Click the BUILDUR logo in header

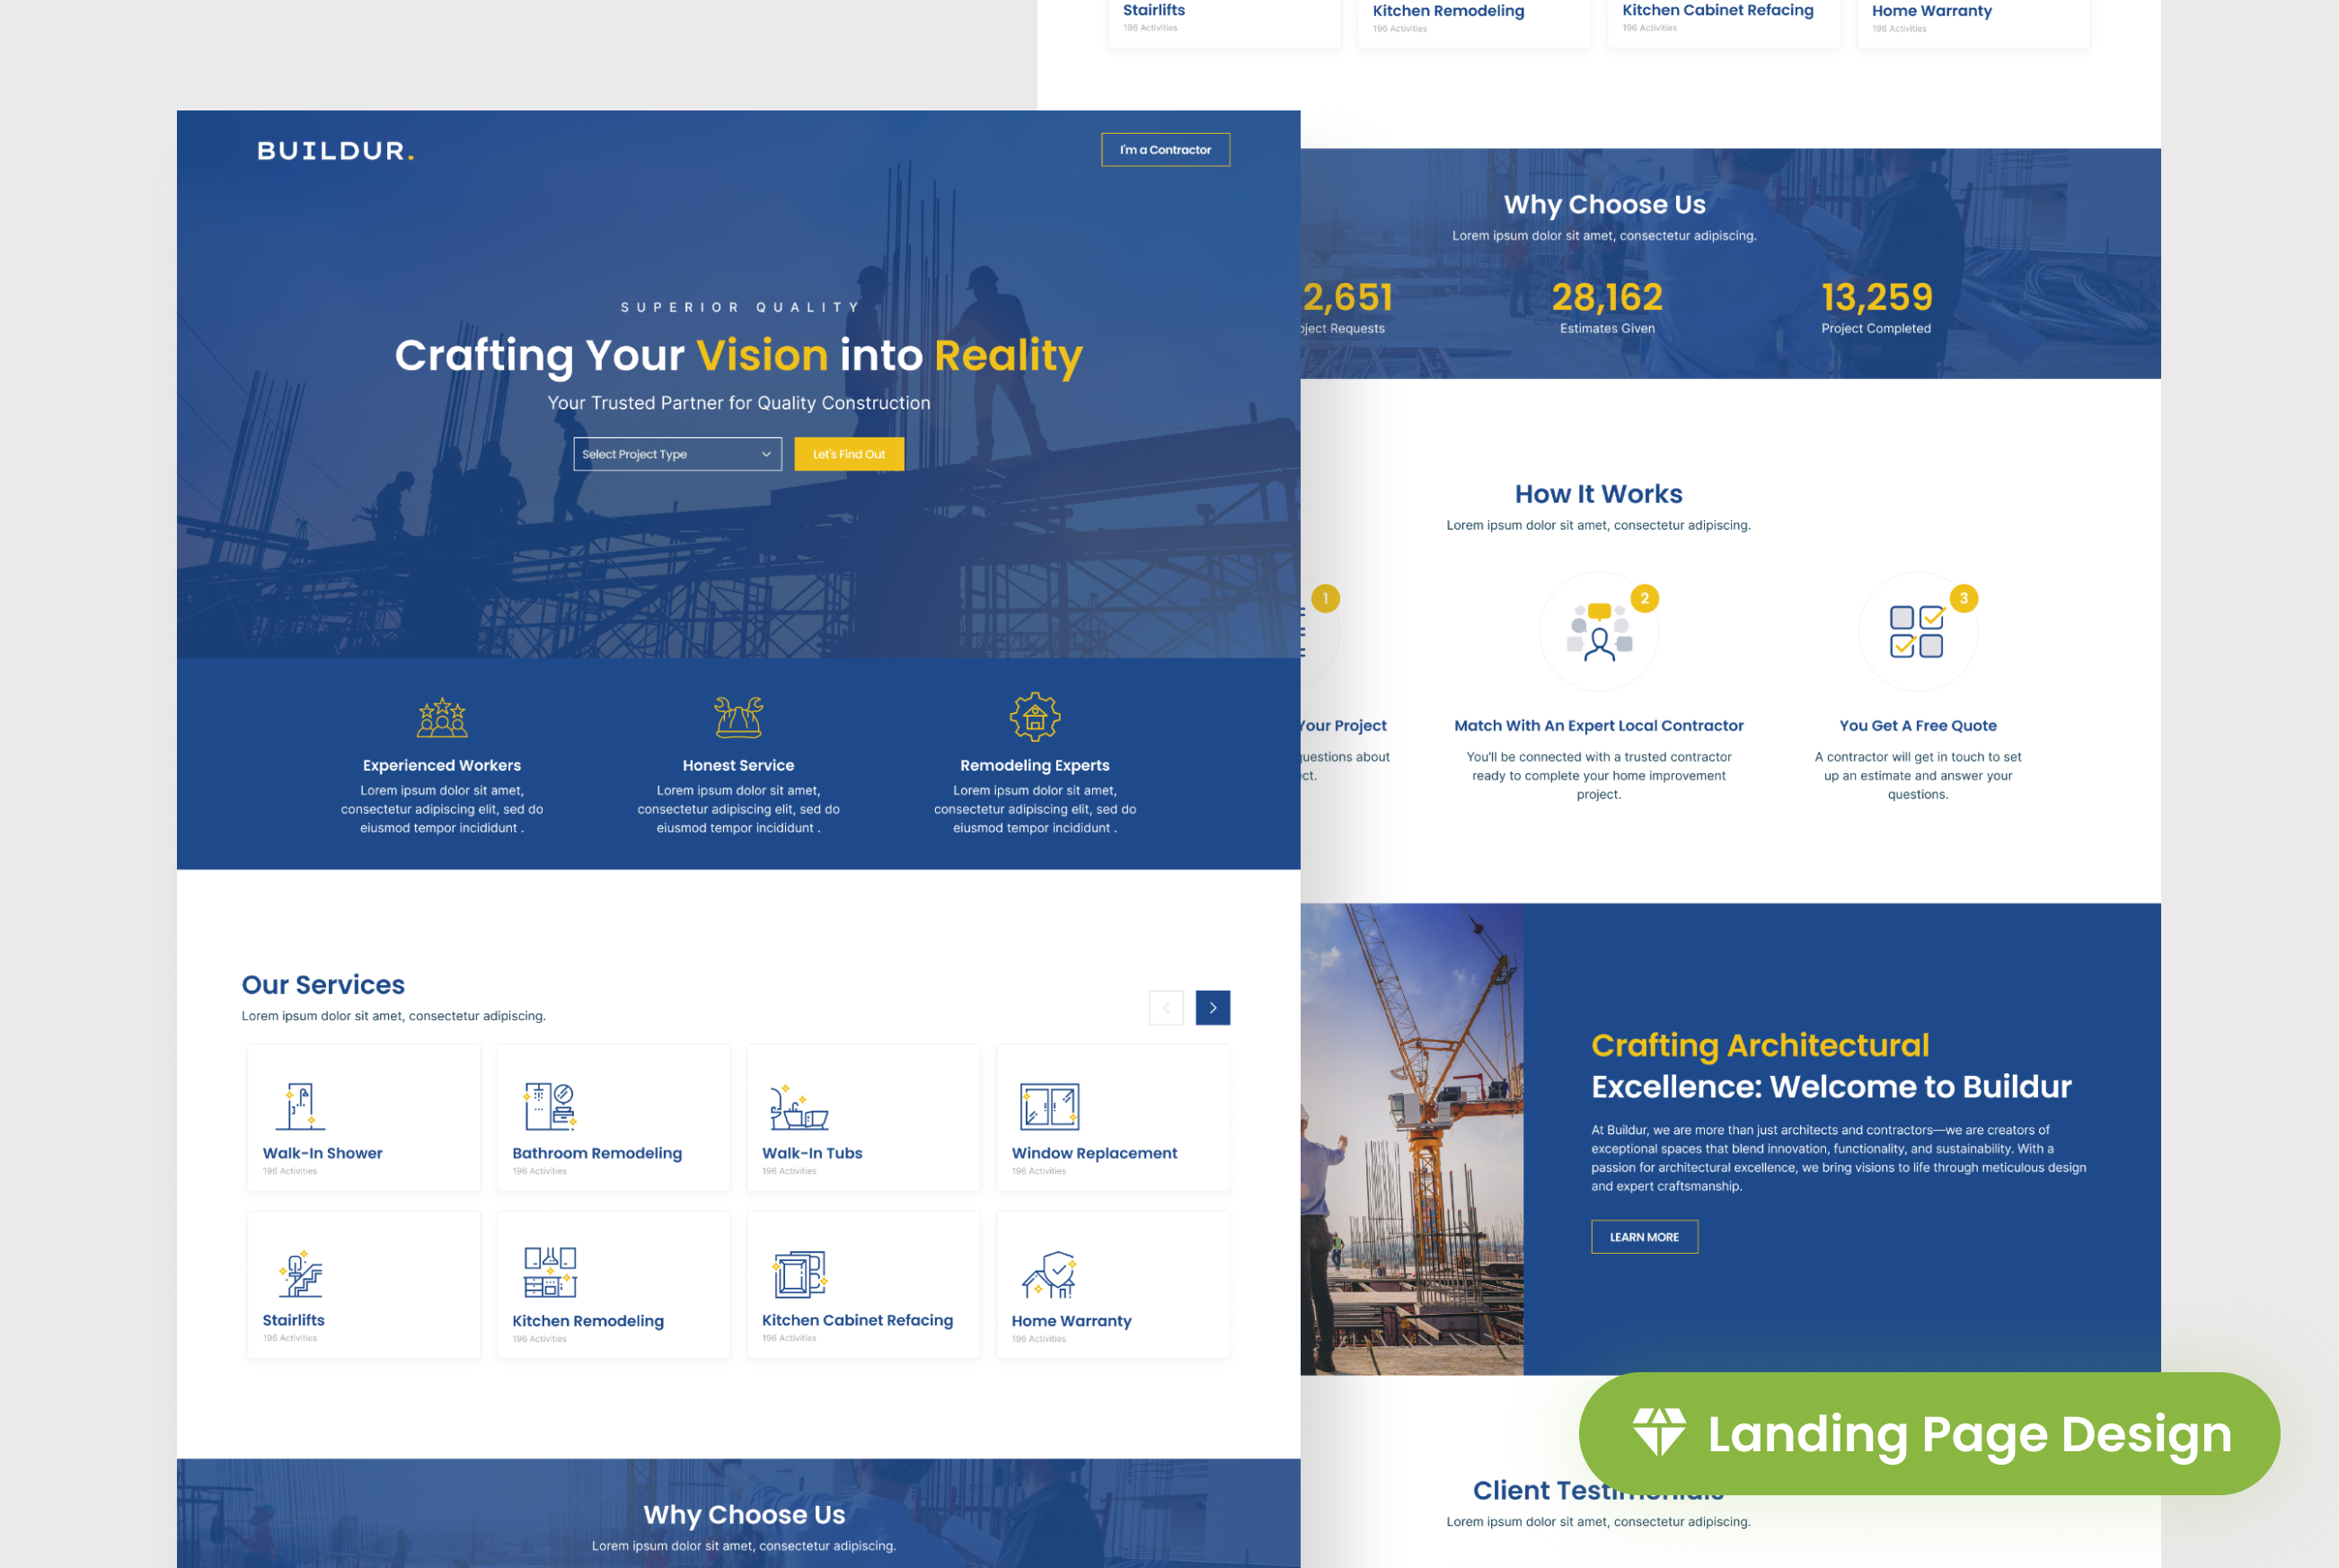tap(335, 151)
